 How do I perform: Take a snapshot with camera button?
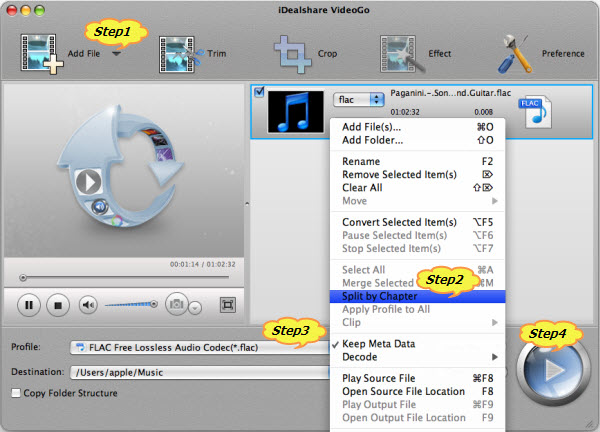click(176, 304)
